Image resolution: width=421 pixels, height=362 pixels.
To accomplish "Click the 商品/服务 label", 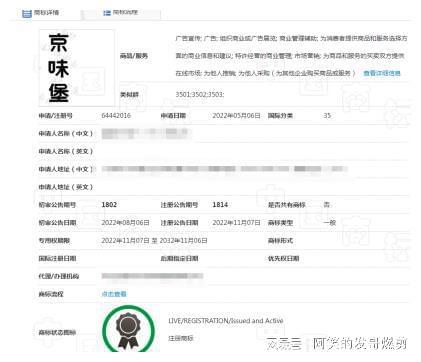I will [134, 56].
